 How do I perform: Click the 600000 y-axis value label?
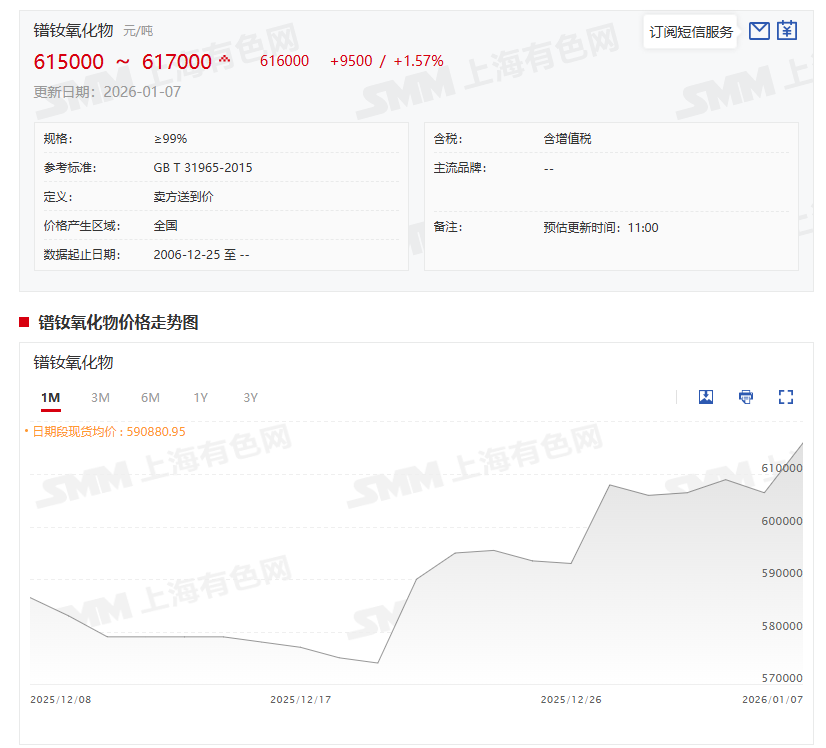tap(782, 521)
